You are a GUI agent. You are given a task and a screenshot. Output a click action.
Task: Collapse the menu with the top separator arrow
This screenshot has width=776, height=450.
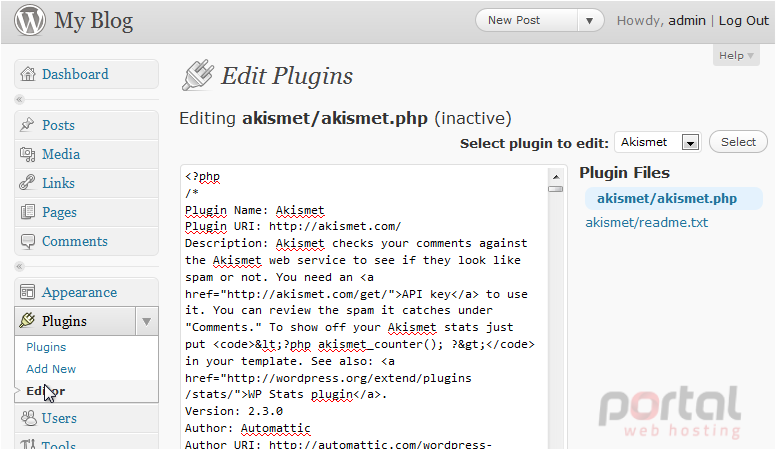(x=19, y=100)
